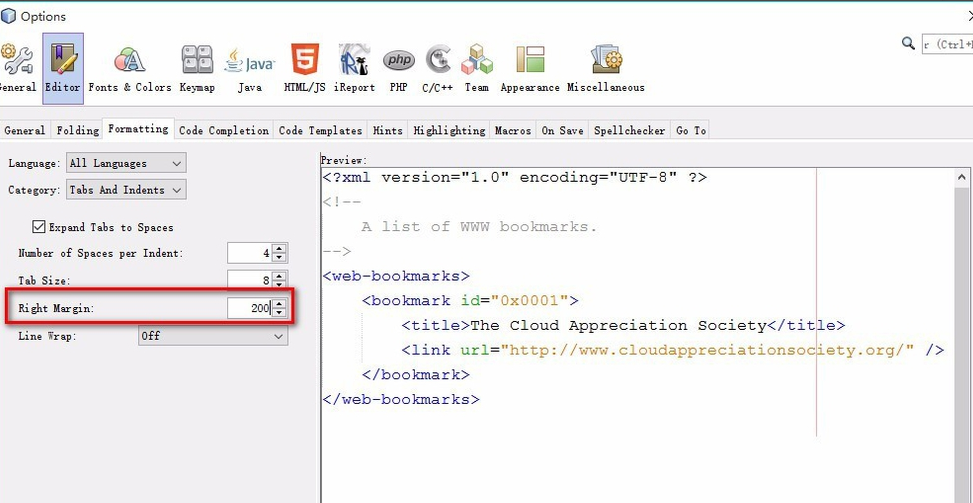Switch to the Code Templates tab
This screenshot has height=503, width=973.
click(x=320, y=130)
